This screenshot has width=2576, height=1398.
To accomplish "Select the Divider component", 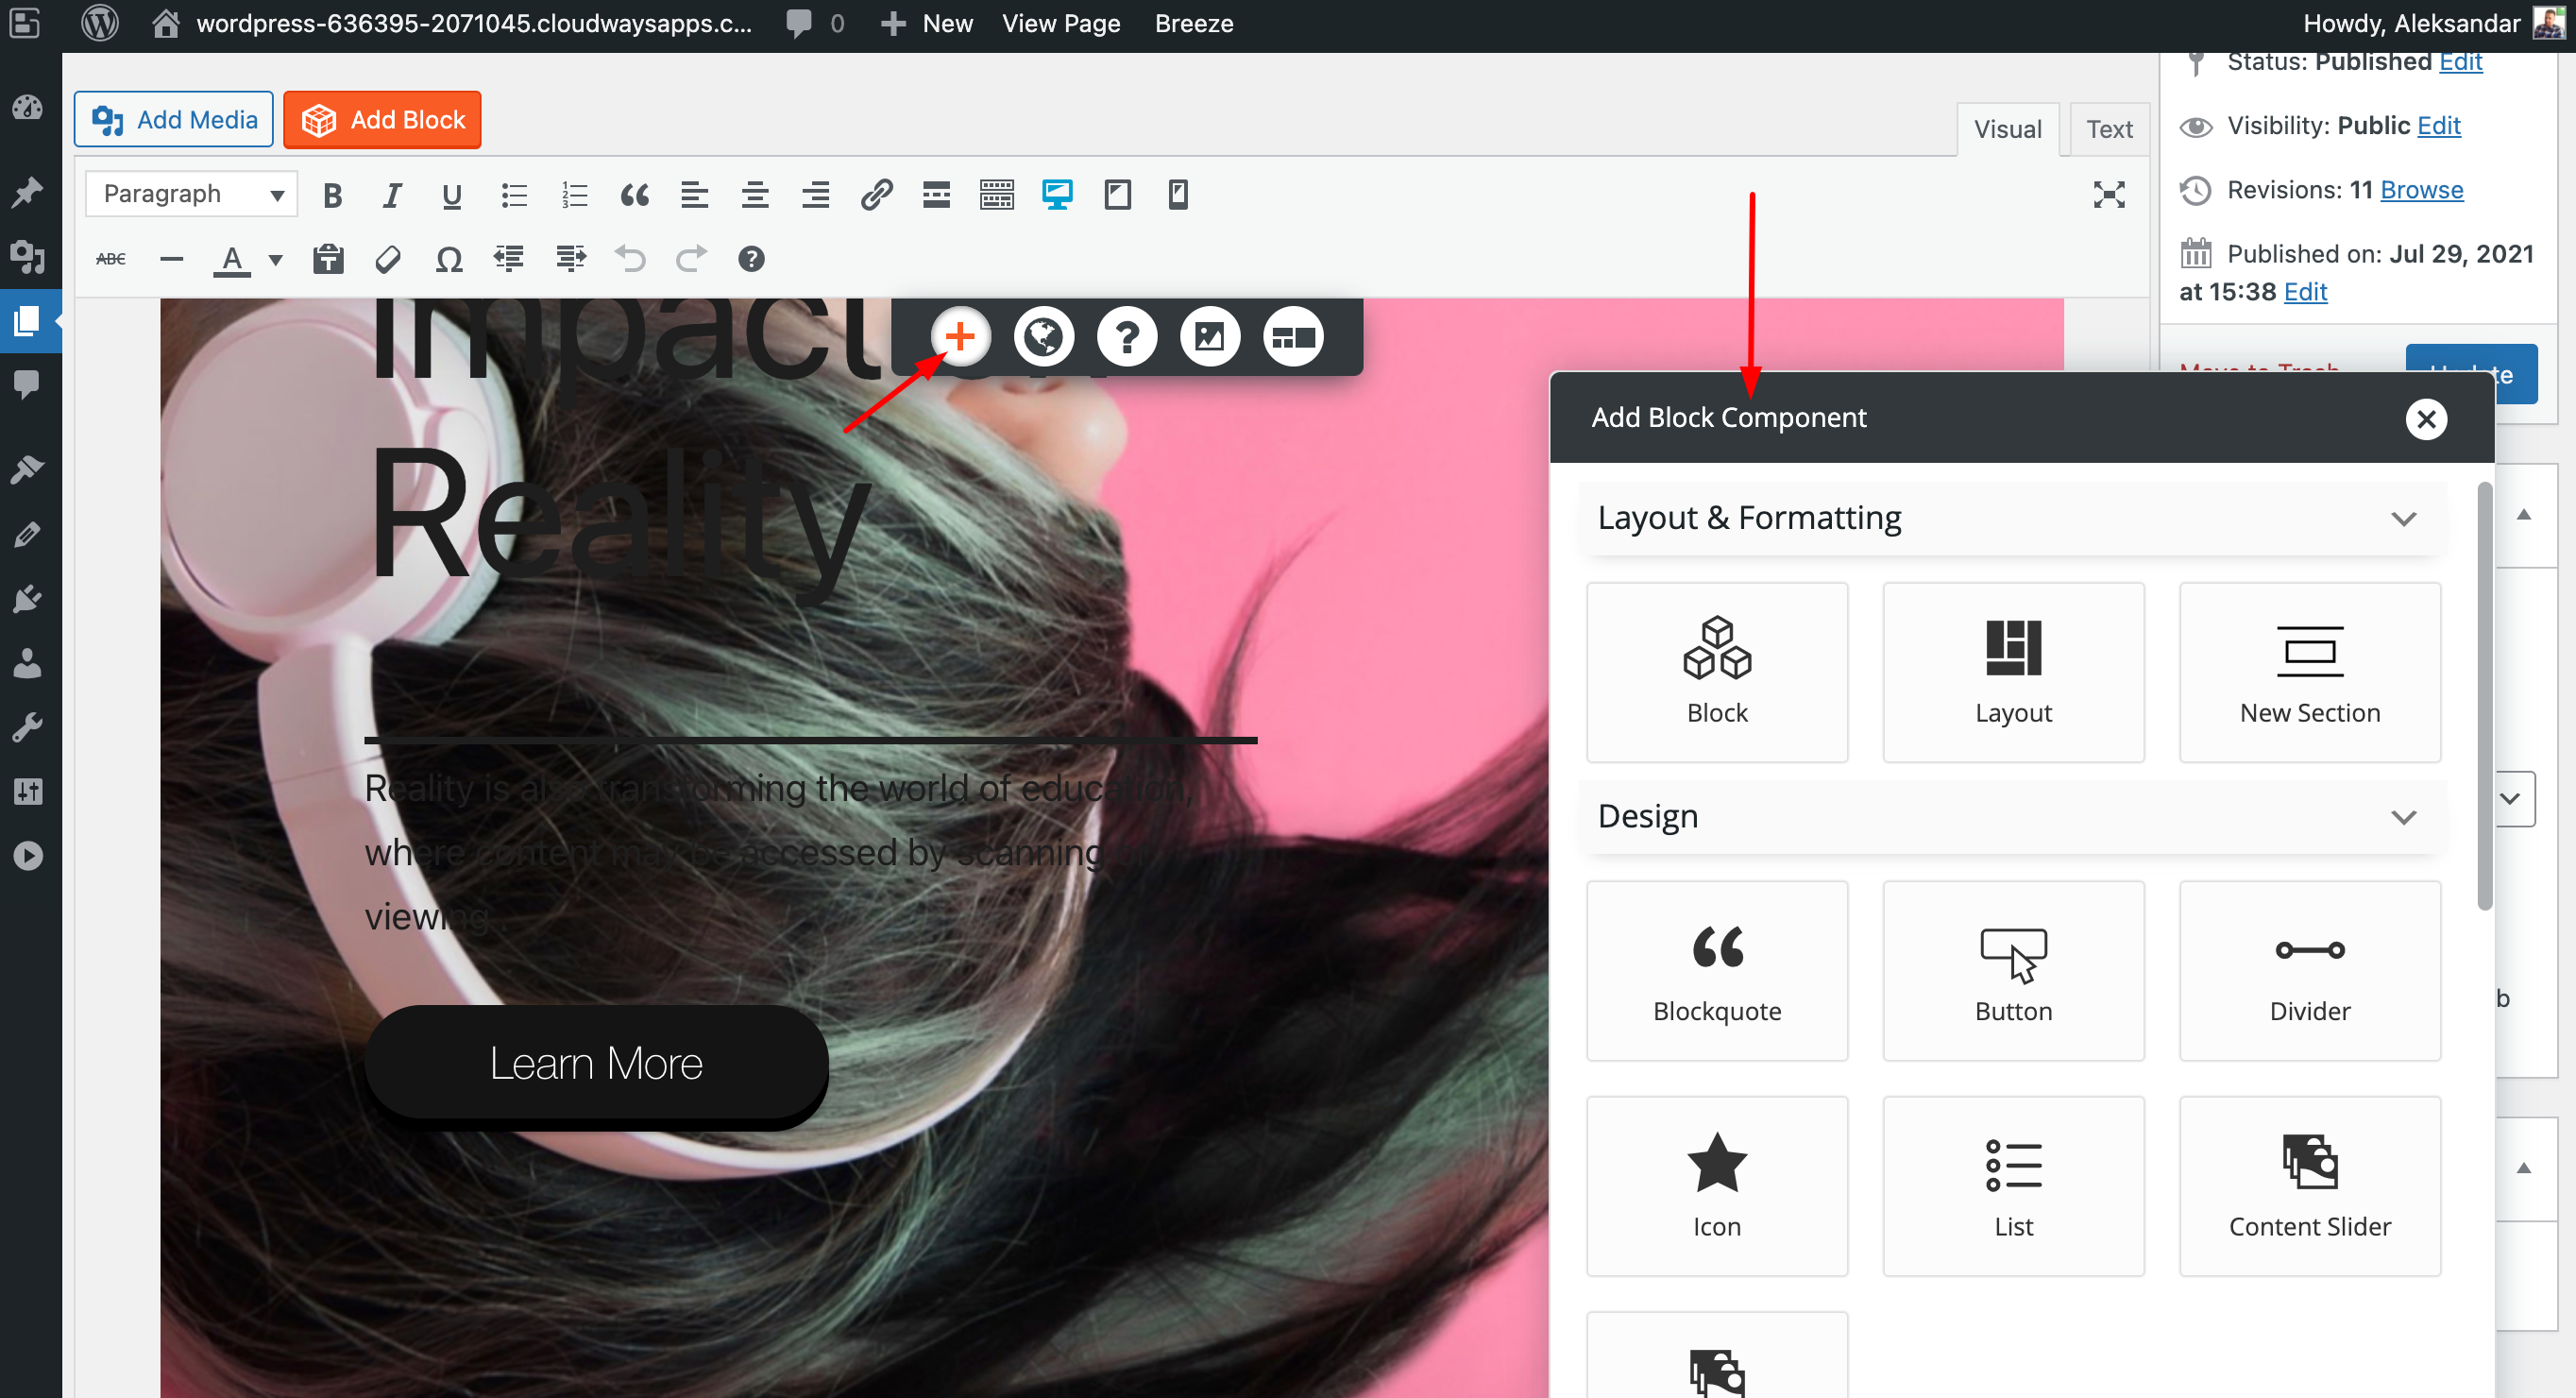I will (2309, 970).
